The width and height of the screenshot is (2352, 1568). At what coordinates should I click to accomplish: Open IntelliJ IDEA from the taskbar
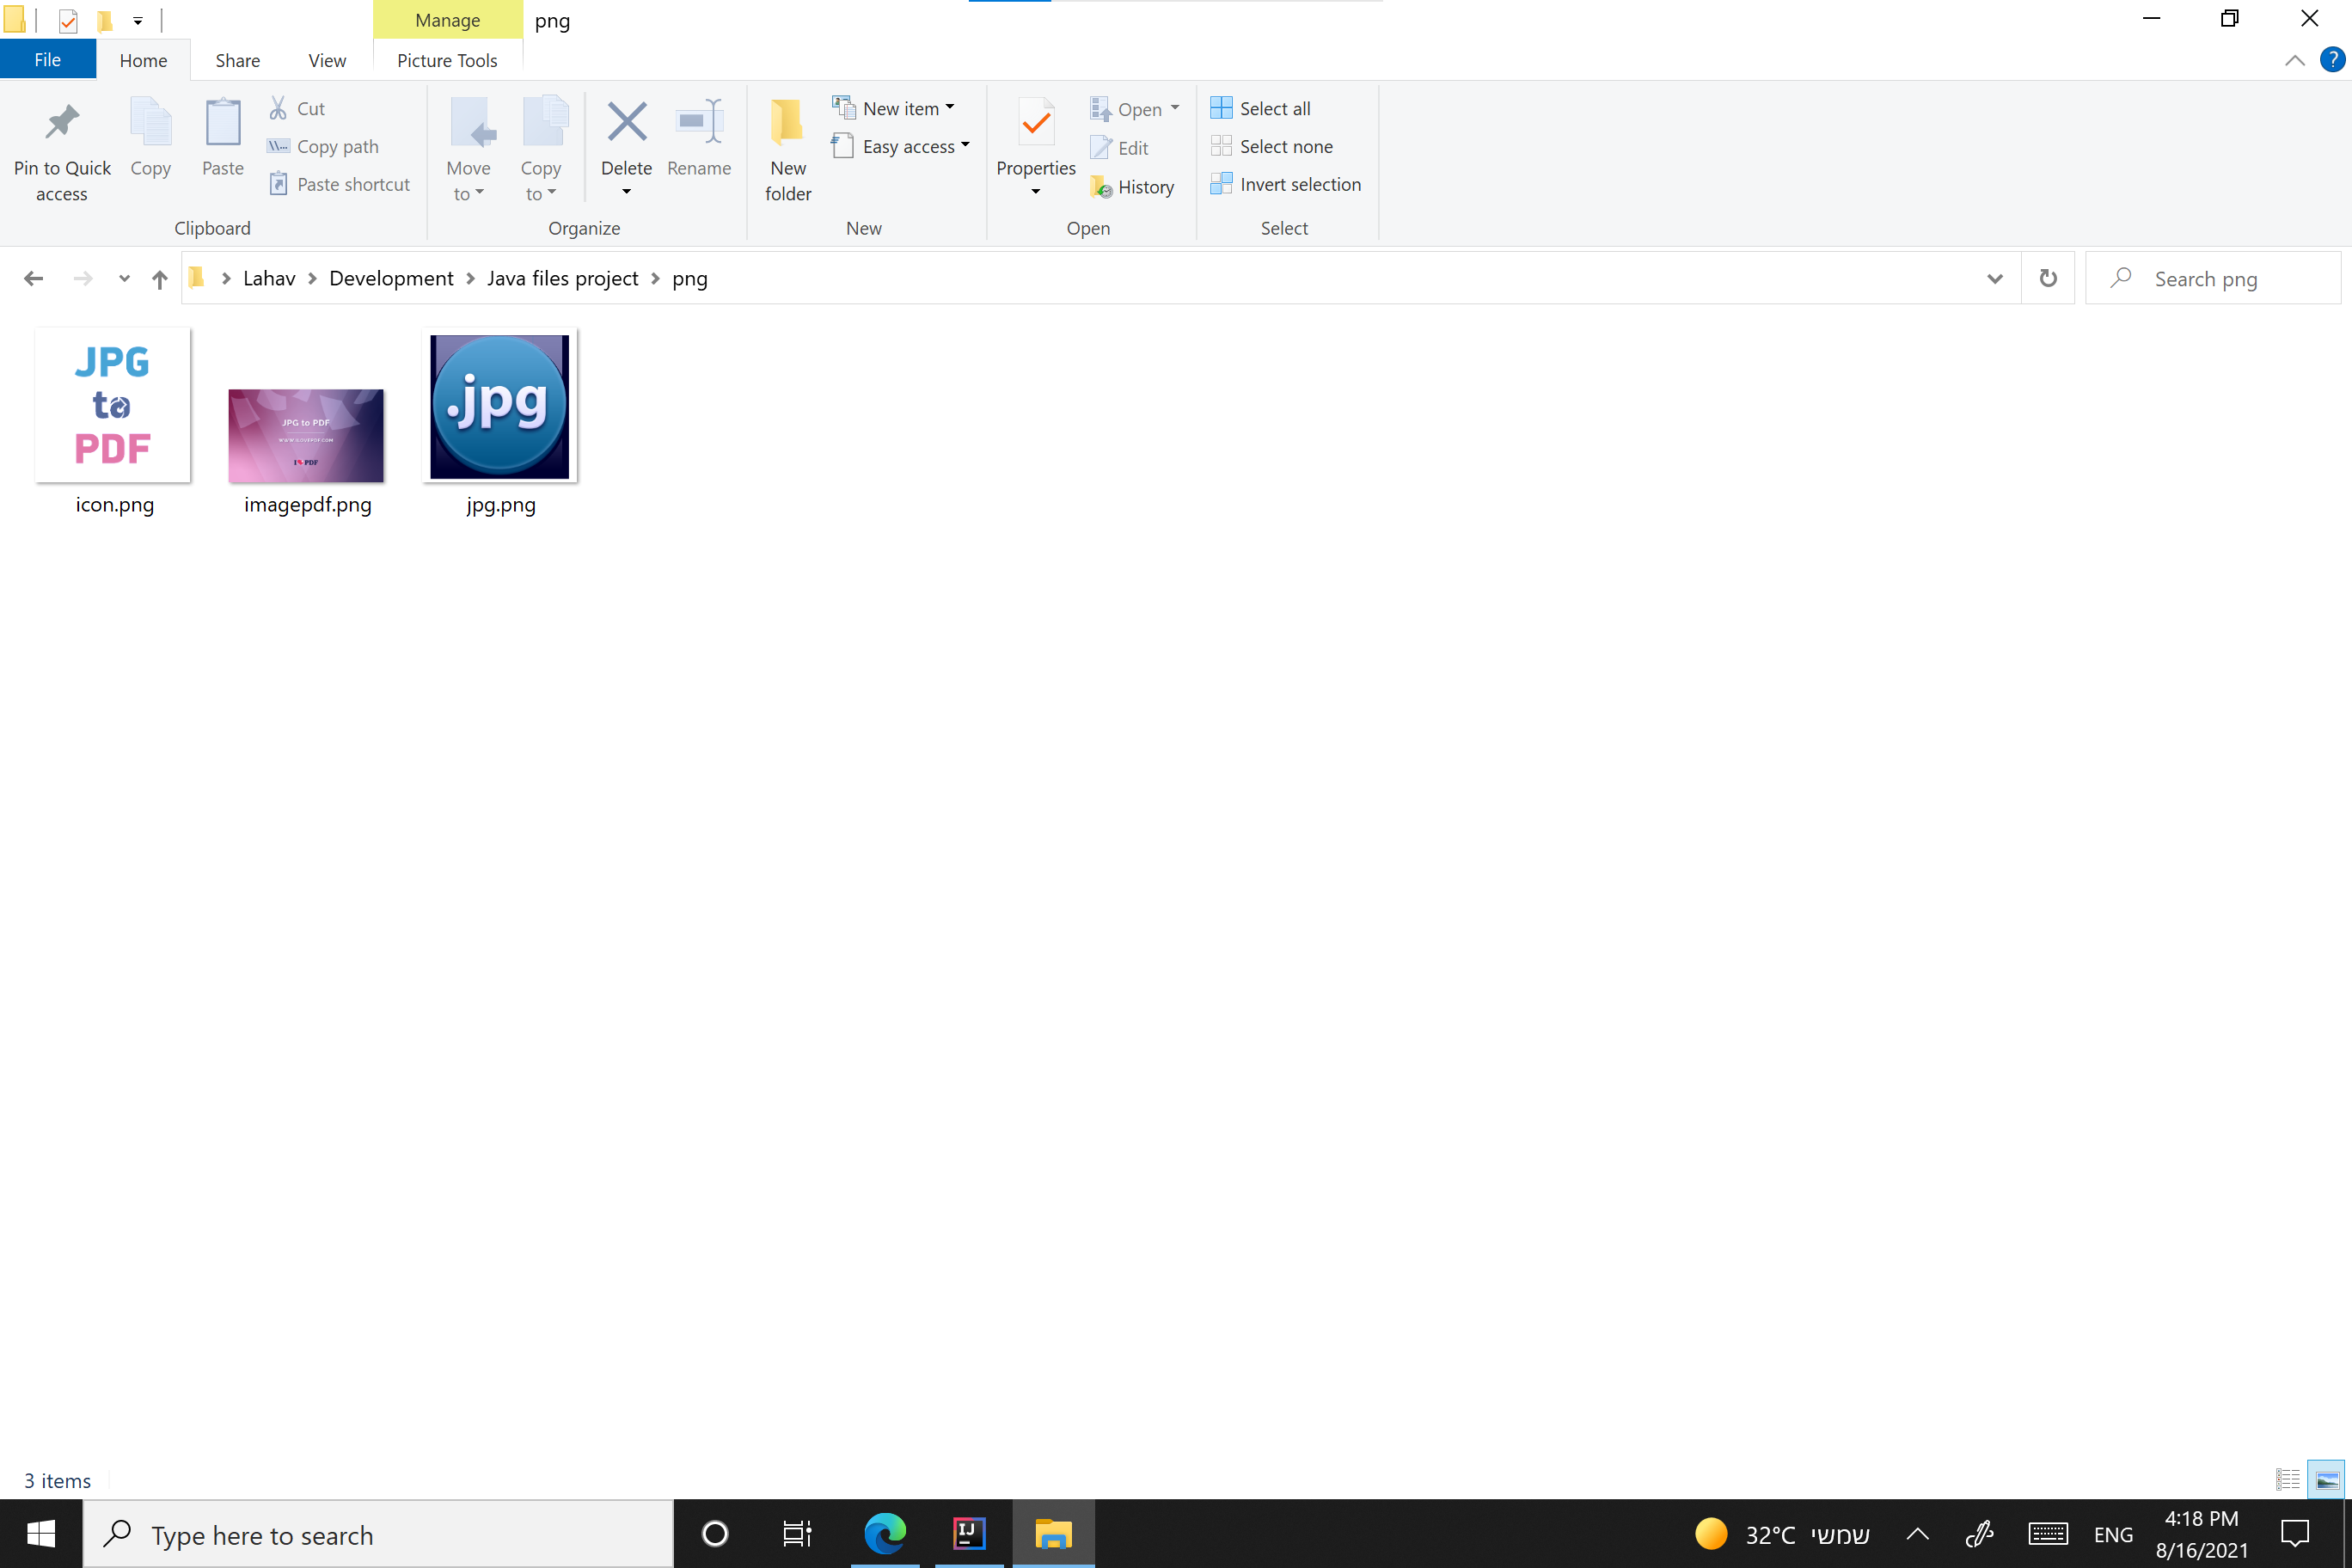(x=968, y=1533)
